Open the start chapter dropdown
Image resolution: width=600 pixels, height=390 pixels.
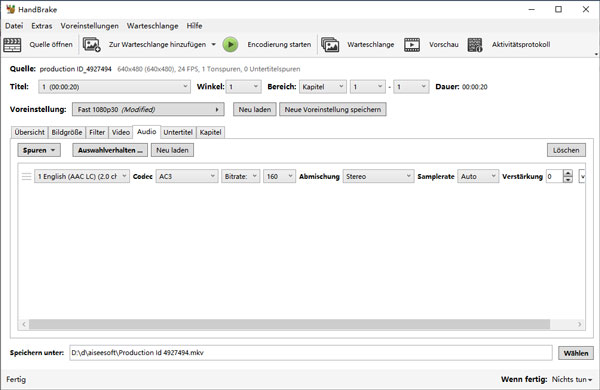[367, 87]
